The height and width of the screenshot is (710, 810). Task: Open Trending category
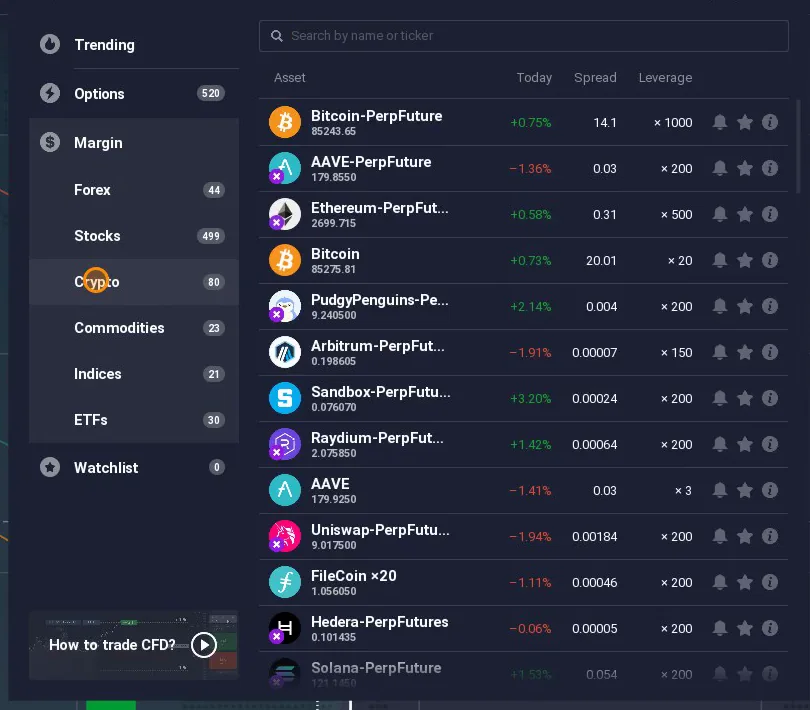click(x=134, y=45)
